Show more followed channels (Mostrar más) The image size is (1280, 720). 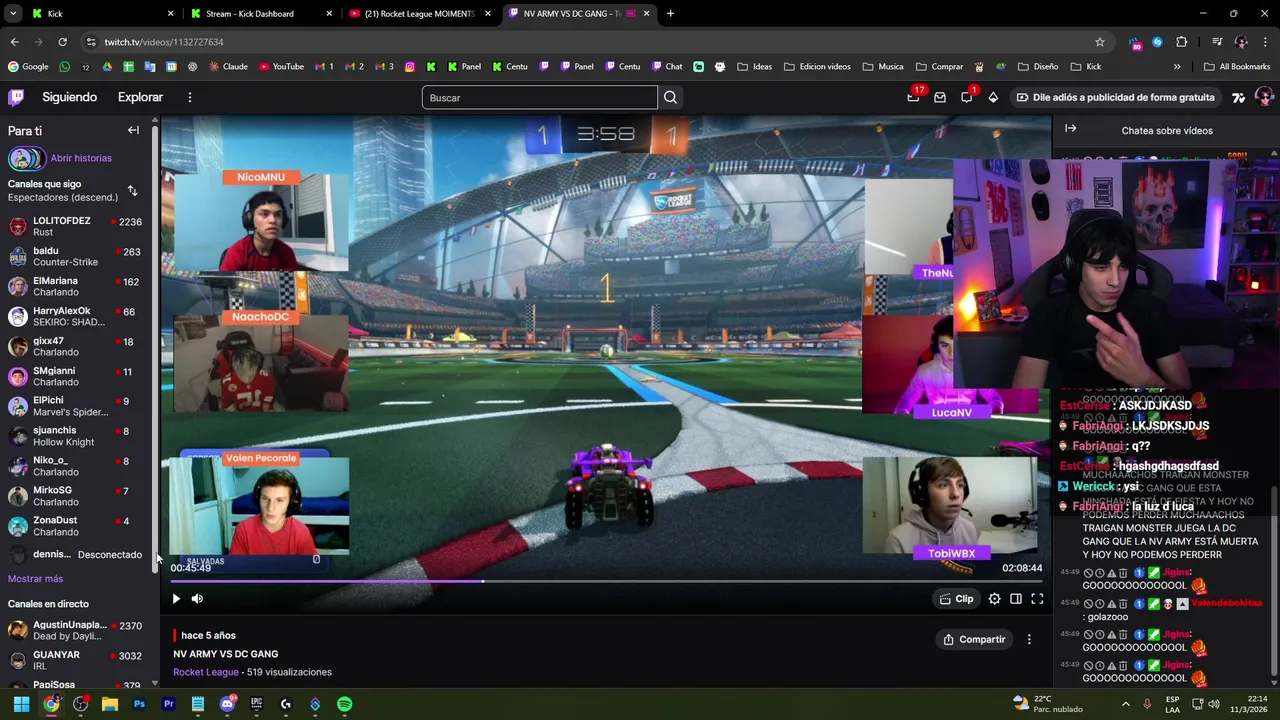[35, 579]
